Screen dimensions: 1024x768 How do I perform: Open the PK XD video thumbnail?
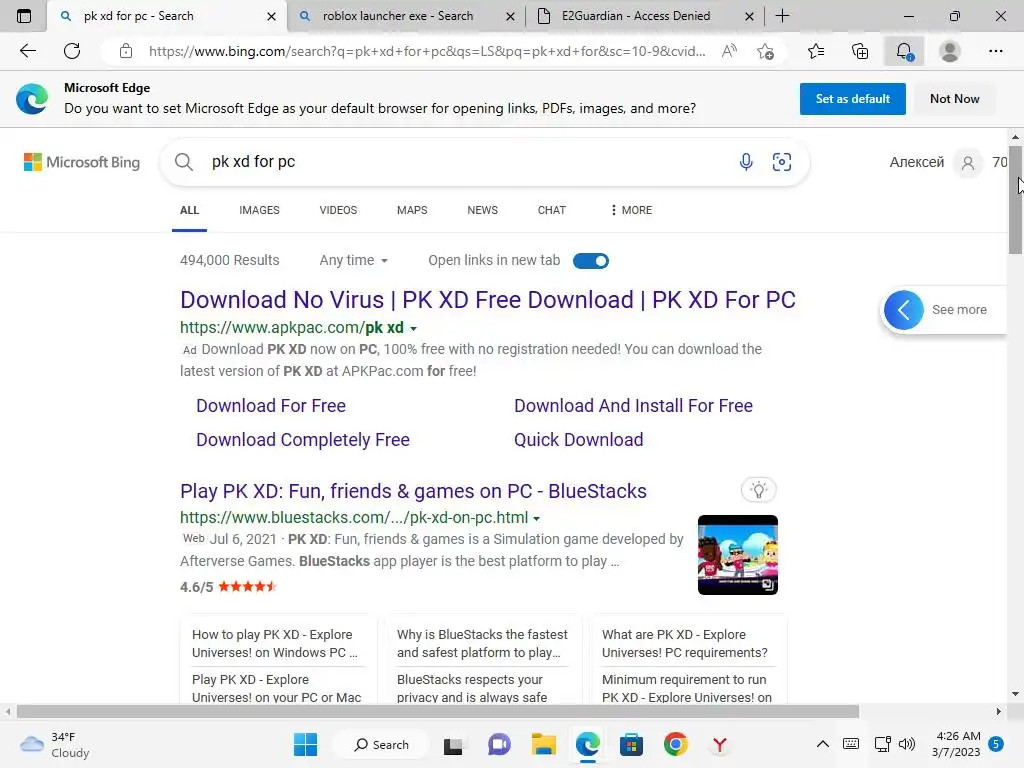[x=737, y=555]
